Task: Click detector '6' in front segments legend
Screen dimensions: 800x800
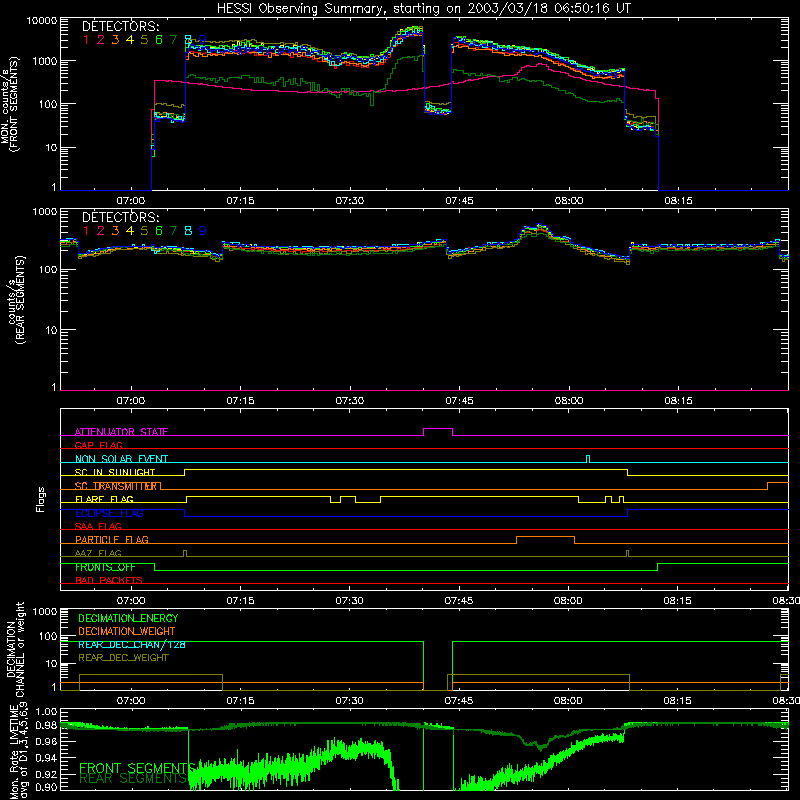Action: [159, 39]
